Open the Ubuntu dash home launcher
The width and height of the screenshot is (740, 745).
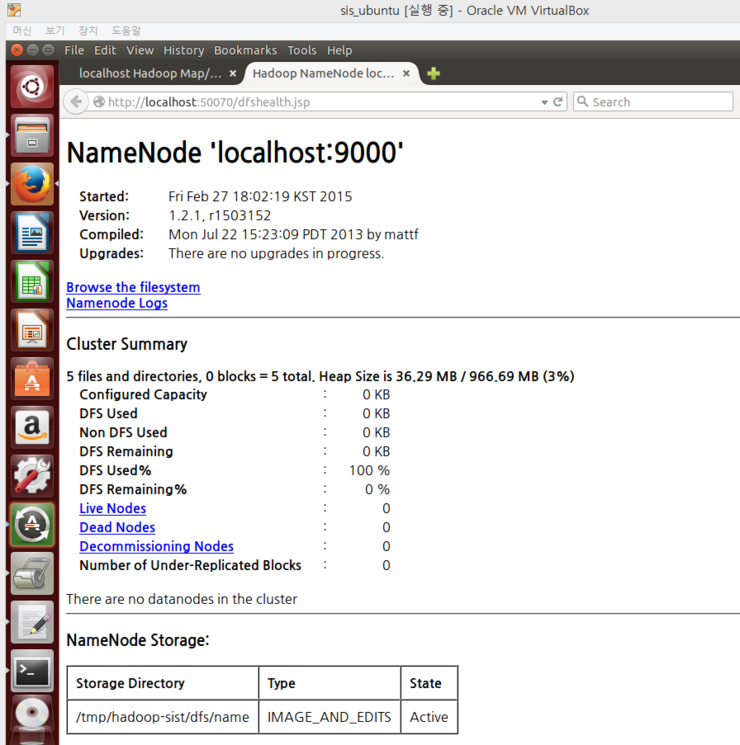click(x=32, y=86)
